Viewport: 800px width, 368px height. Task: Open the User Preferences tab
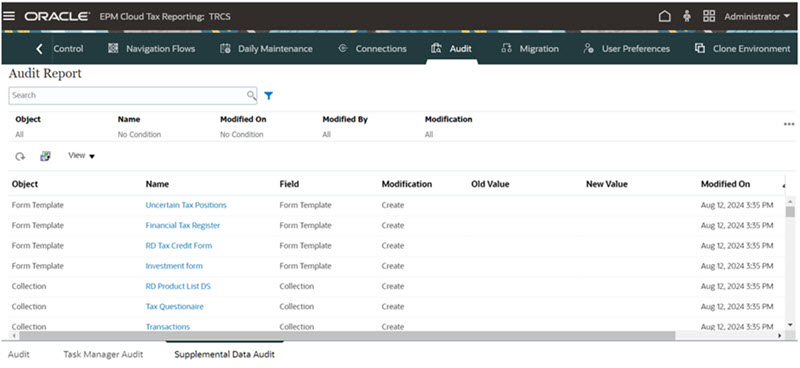point(636,49)
